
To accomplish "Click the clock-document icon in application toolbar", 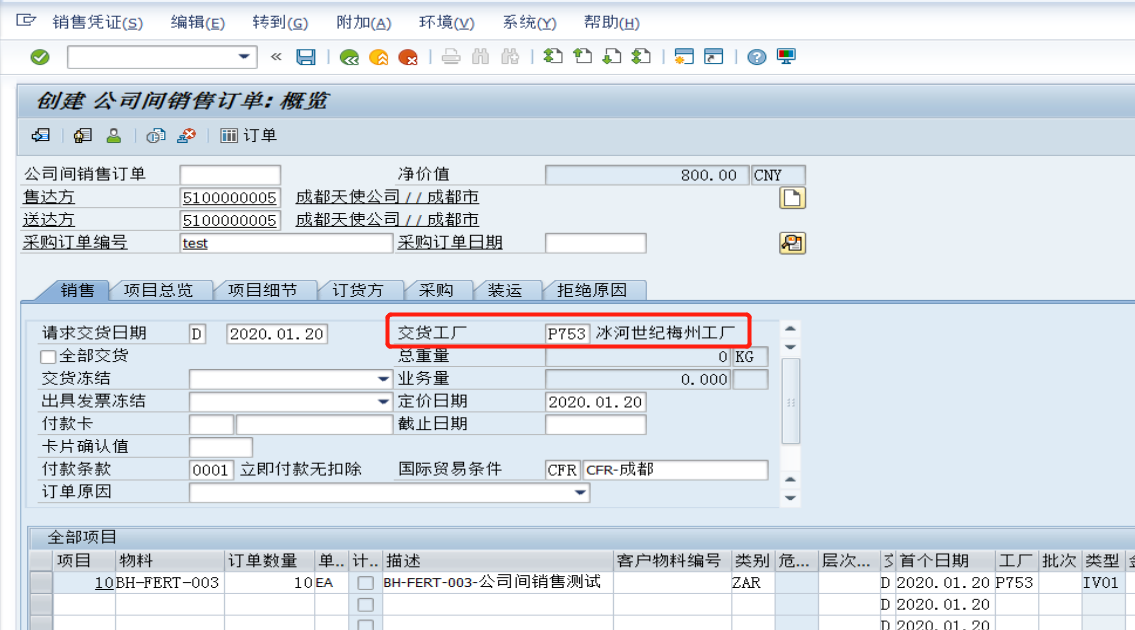I will (156, 135).
